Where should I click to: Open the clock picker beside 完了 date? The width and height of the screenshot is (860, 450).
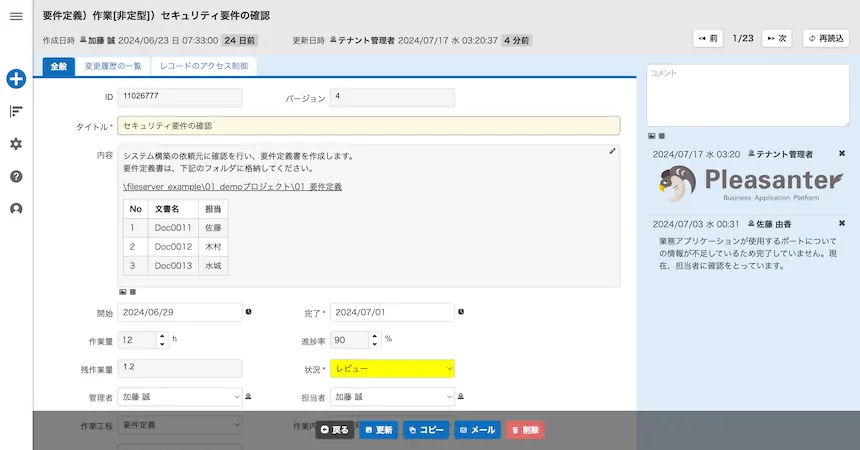461,312
